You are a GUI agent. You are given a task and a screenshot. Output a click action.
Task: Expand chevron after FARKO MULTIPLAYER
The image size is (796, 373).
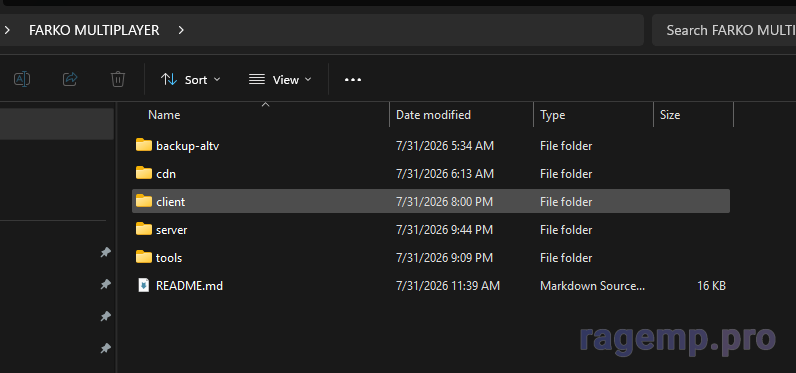tap(181, 30)
